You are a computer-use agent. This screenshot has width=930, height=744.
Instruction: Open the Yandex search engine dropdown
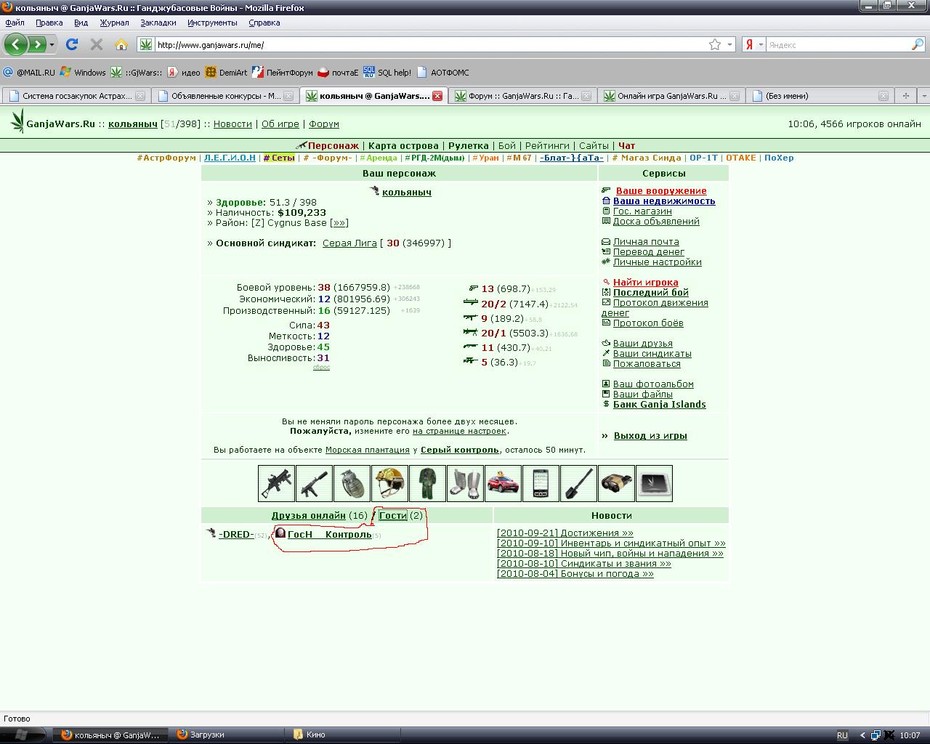click(x=760, y=45)
